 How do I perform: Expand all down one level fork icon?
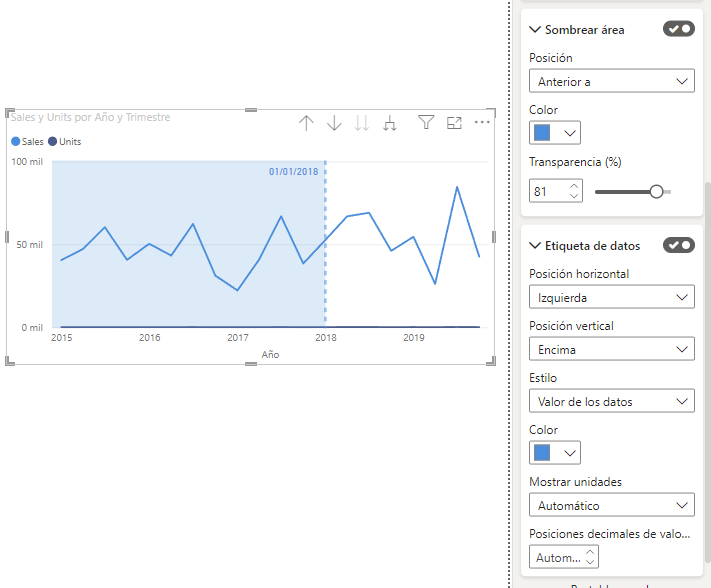390,123
